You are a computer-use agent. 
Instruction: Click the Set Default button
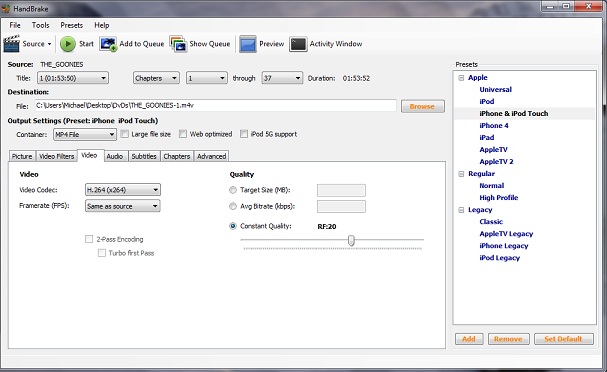pyautogui.click(x=564, y=339)
